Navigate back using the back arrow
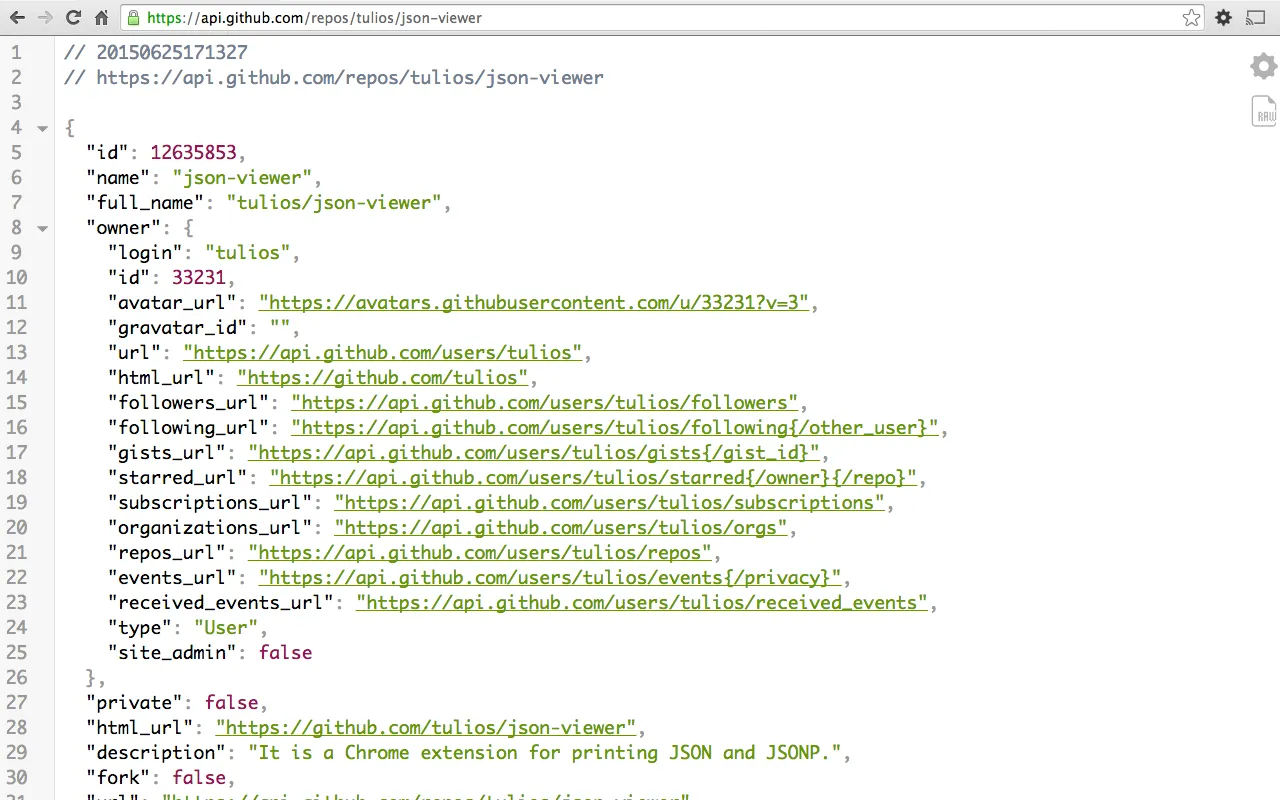 (x=16, y=17)
